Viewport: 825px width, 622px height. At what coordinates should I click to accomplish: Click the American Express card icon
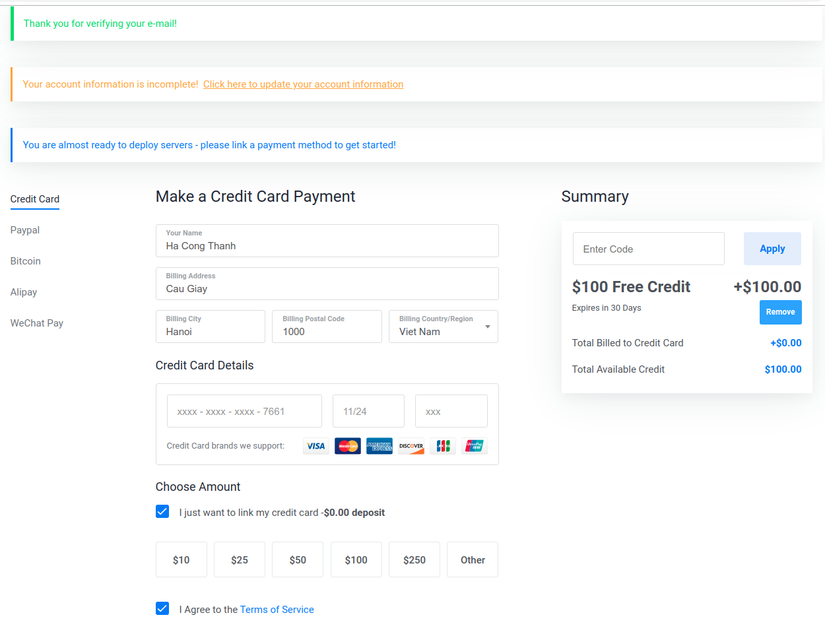point(379,446)
